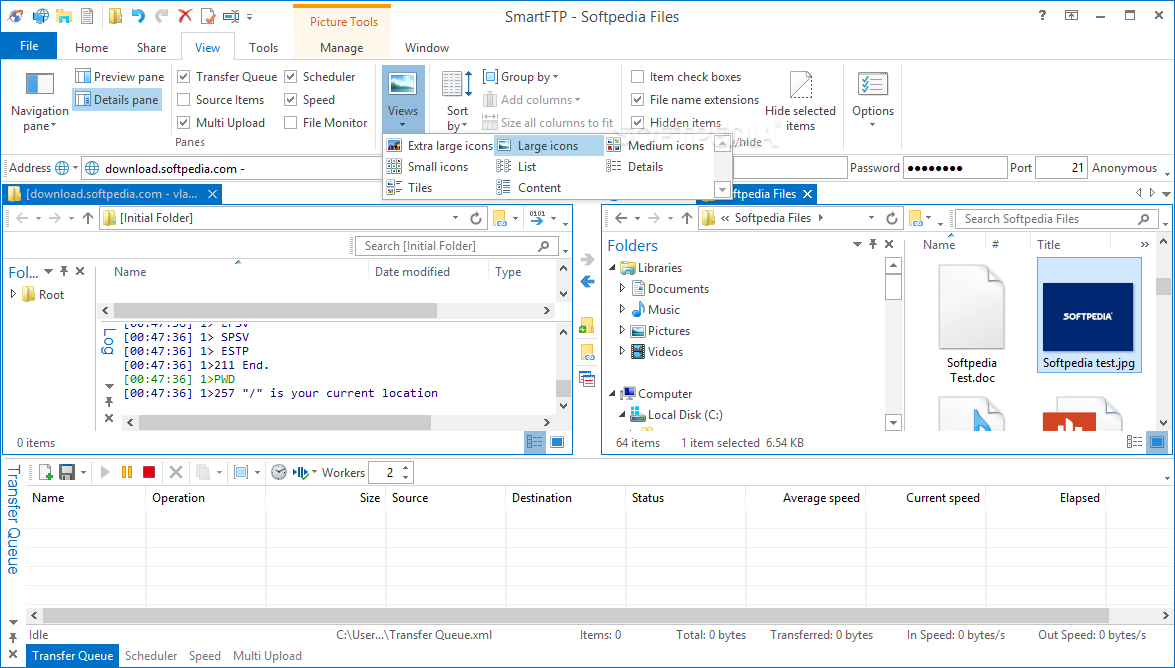Open the Options button
The image size is (1175, 668).
click(x=873, y=100)
